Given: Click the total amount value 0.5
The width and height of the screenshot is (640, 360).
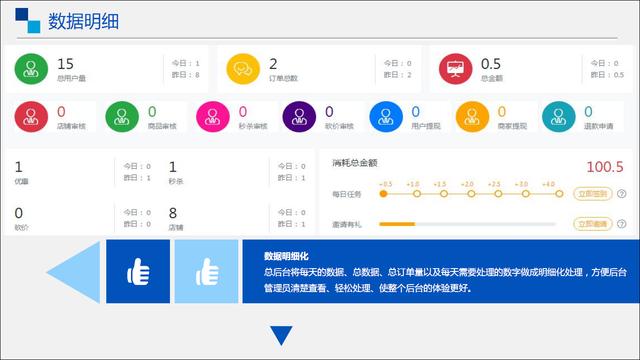Looking at the screenshot, I should pyautogui.click(x=491, y=64).
